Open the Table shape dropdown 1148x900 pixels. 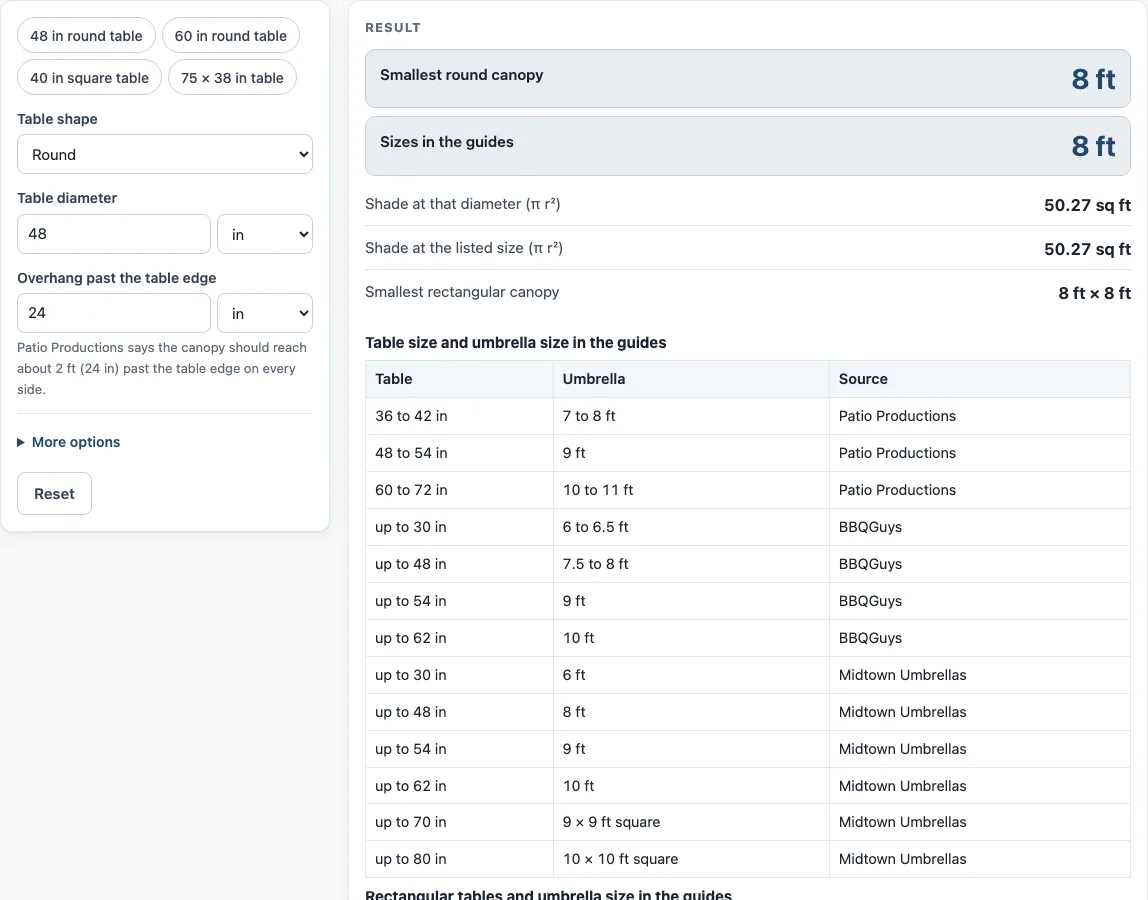[x=165, y=155]
